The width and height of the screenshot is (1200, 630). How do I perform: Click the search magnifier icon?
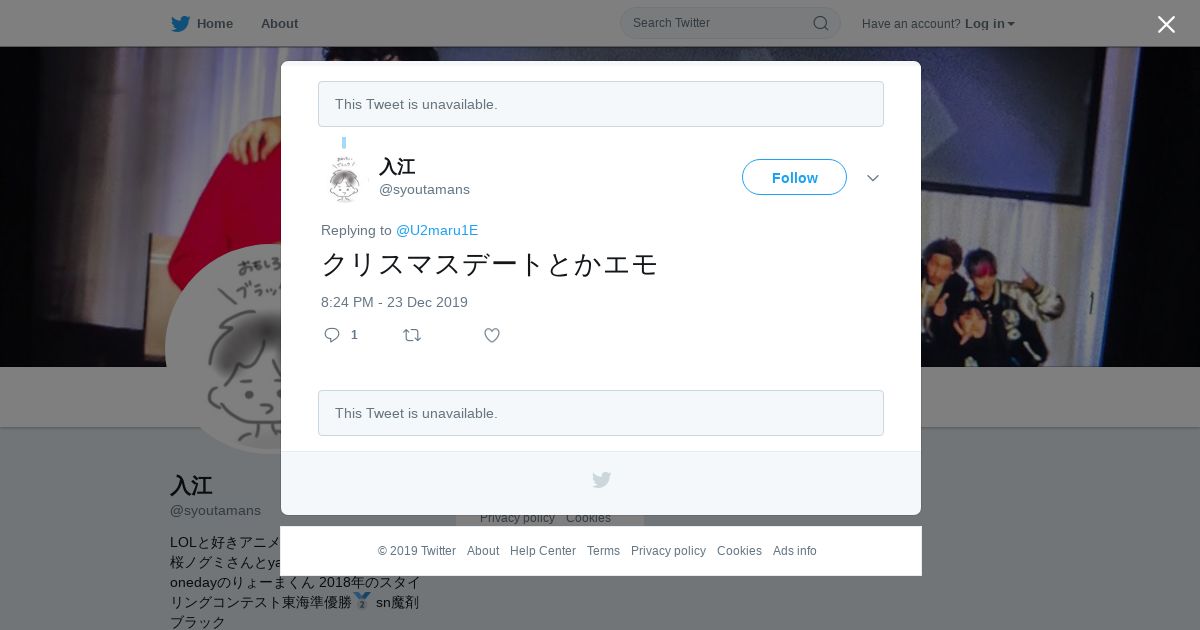pos(820,23)
